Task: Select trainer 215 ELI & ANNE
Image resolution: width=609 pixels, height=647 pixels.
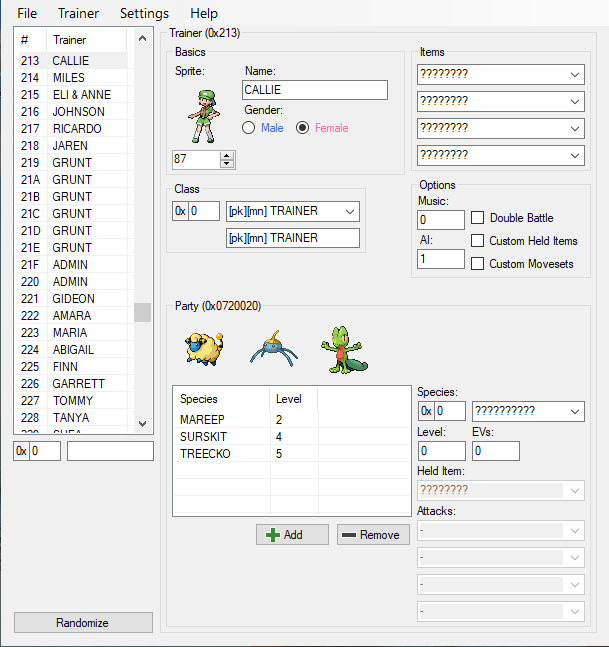Action: tap(73, 94)
